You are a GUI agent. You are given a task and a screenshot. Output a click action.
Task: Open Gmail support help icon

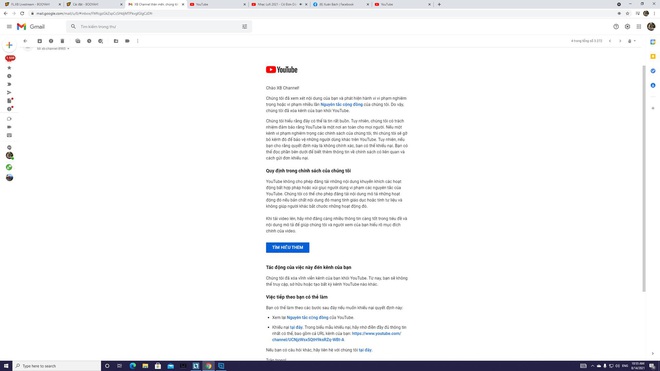pyautogui.click(x=616, y=27)
